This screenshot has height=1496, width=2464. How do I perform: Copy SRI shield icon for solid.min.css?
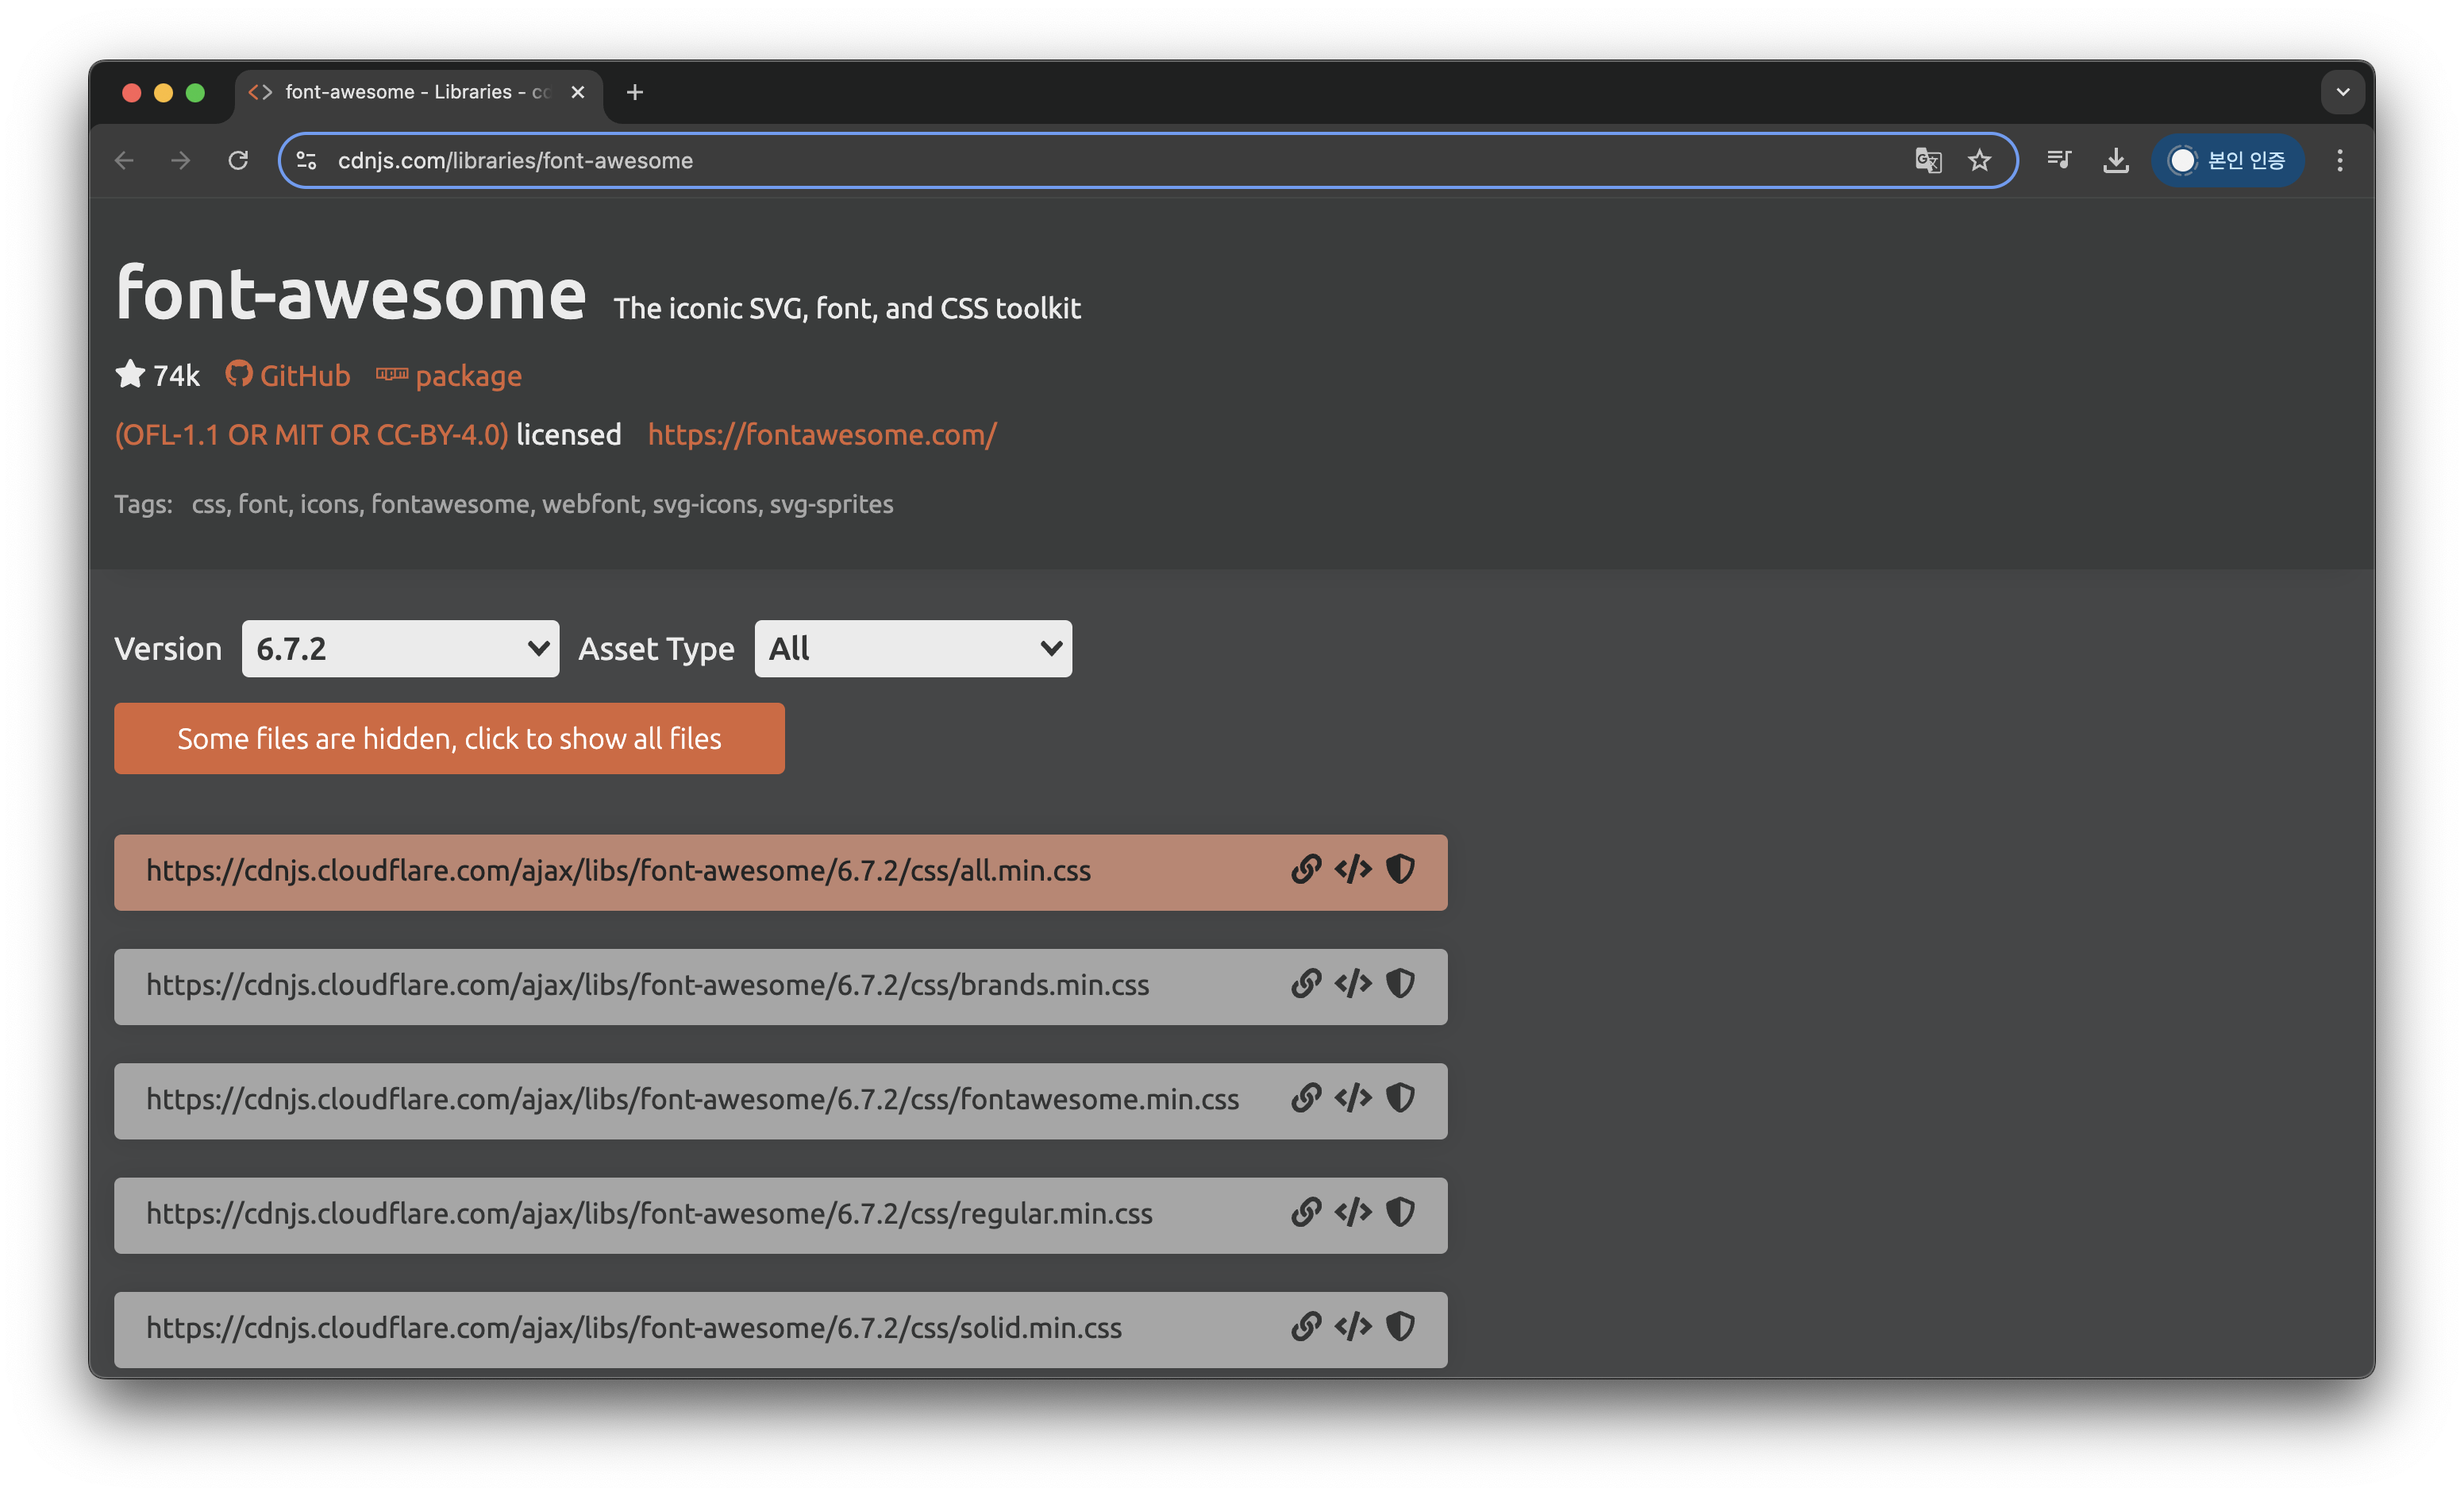click(x=1400, y=1326)
